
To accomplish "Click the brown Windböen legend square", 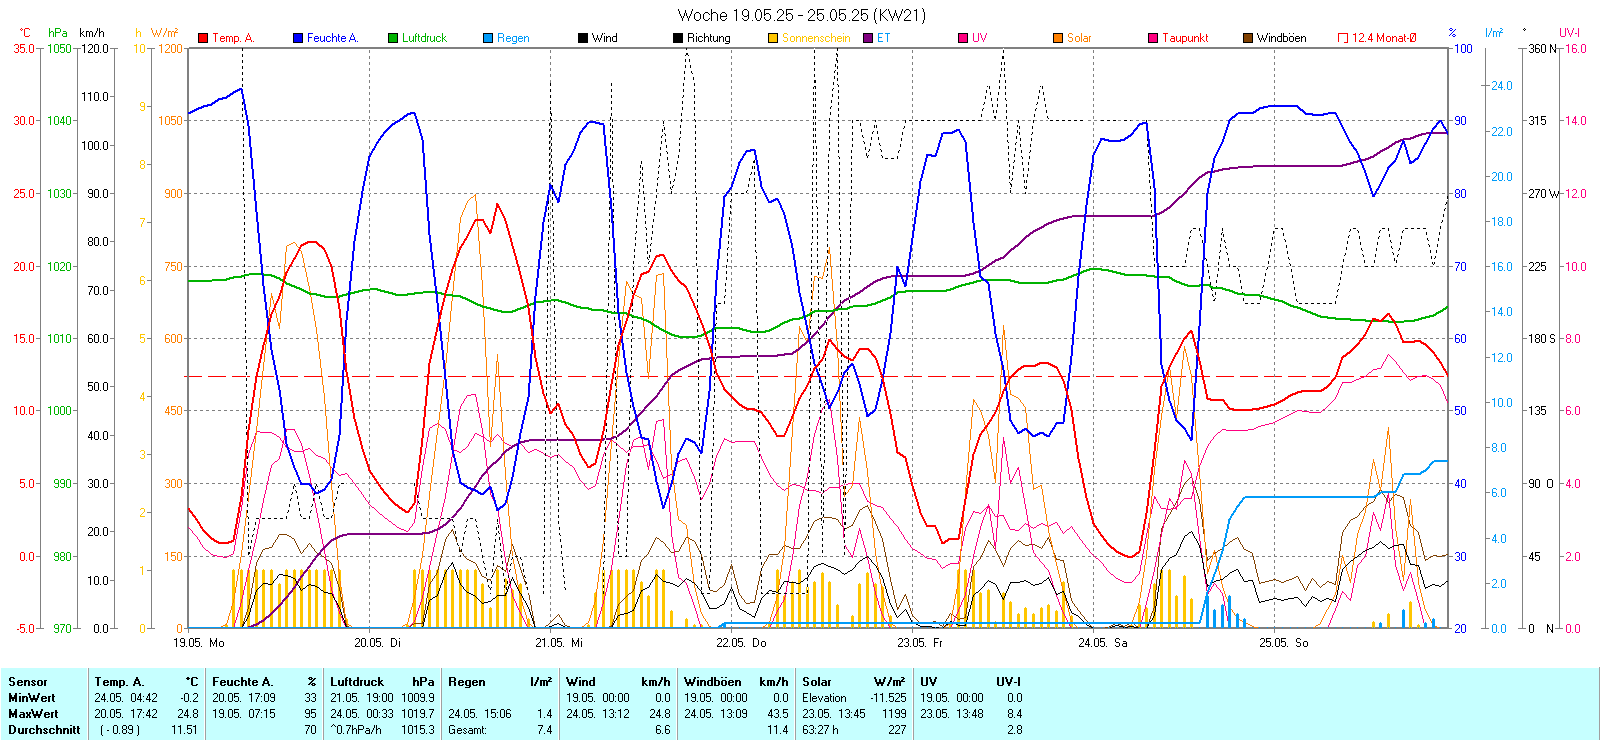I will 1248,38.
